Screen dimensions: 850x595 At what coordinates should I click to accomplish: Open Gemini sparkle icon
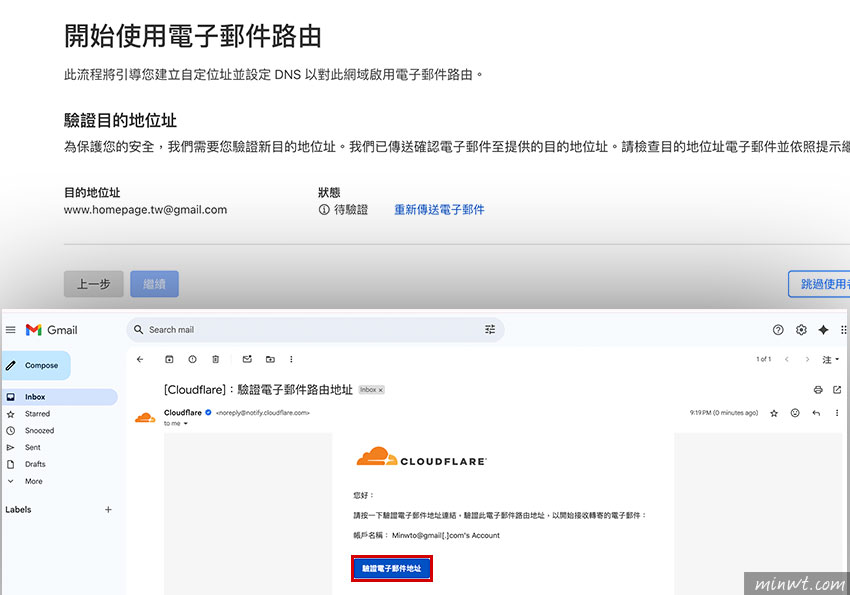(x=823, y=329)
